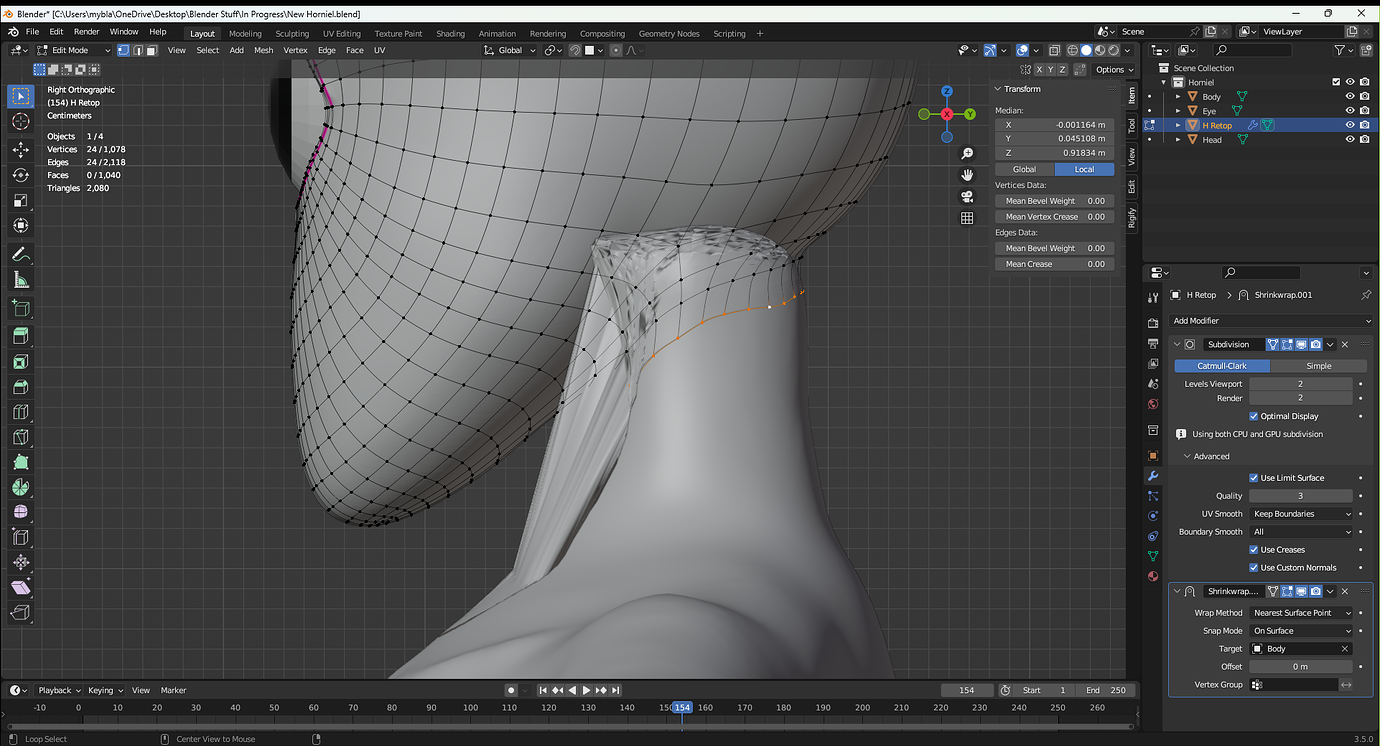This screenshot has width=1380, height=746.
Task: Select the Move tool in left toolbar
Action: tap(21, 149)
